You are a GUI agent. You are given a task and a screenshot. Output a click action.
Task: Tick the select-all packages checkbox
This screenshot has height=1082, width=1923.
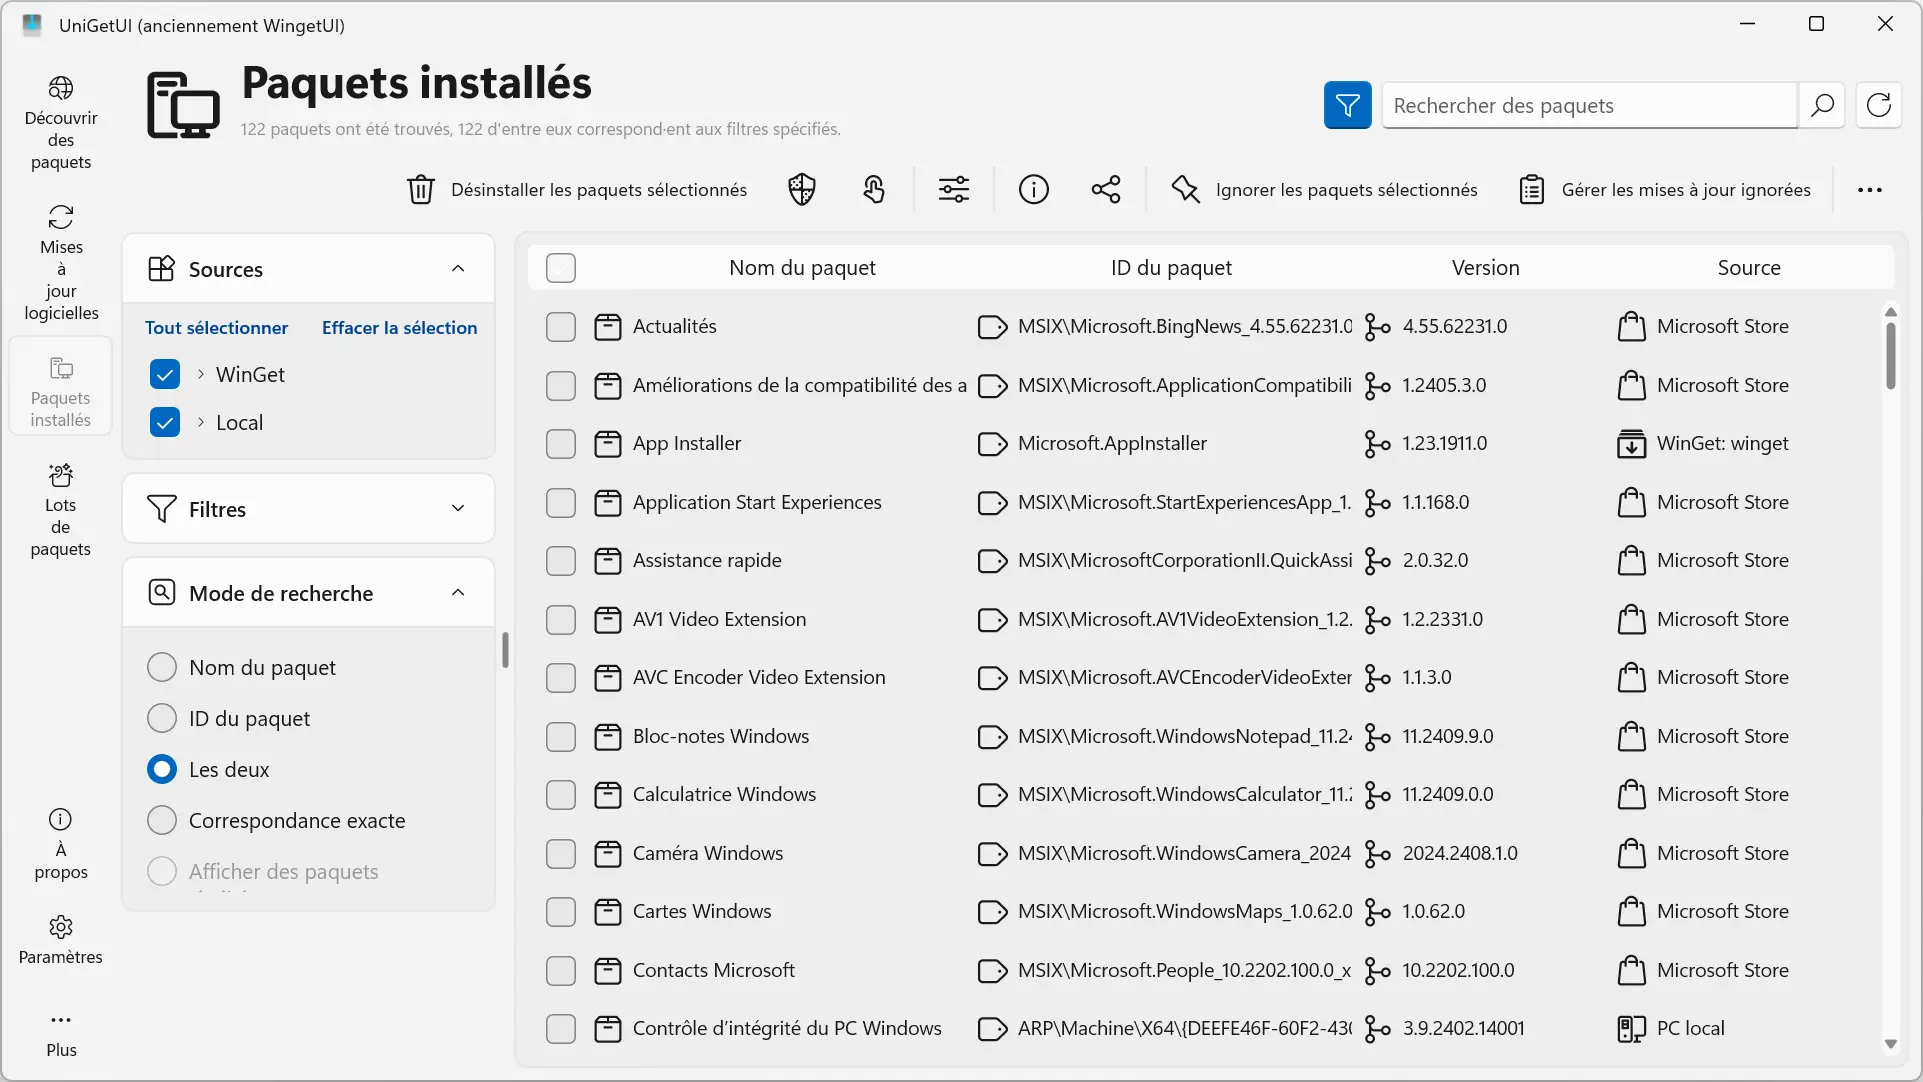pos(561,268)
